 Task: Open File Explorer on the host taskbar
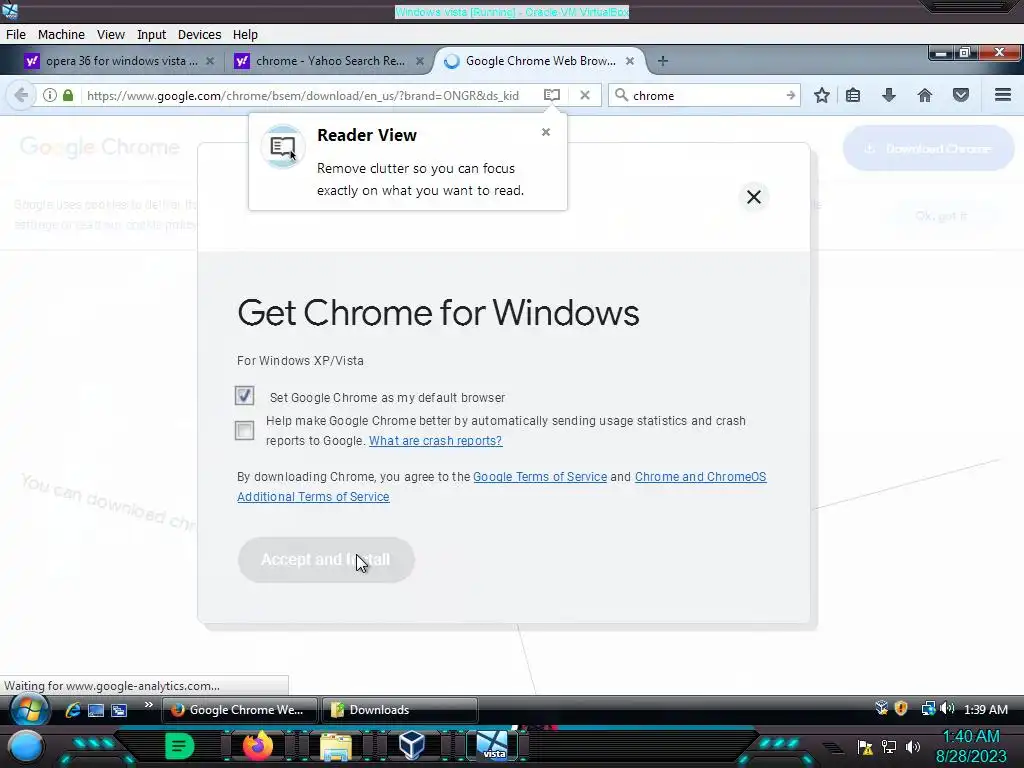pyautogui.click(x=336, y=747)
